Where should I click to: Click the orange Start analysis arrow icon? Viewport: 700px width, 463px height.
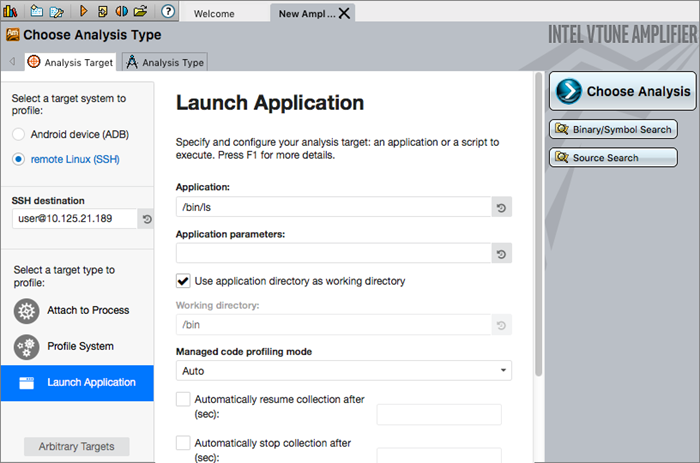(83, 11)
